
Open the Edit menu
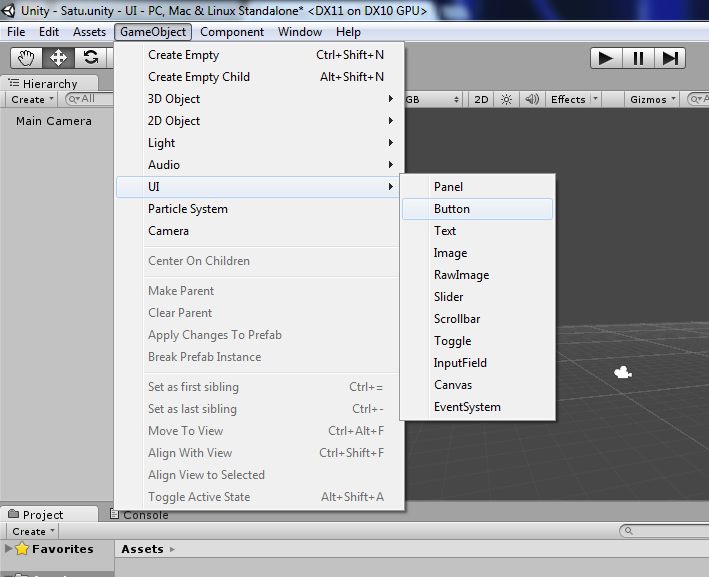49,32
